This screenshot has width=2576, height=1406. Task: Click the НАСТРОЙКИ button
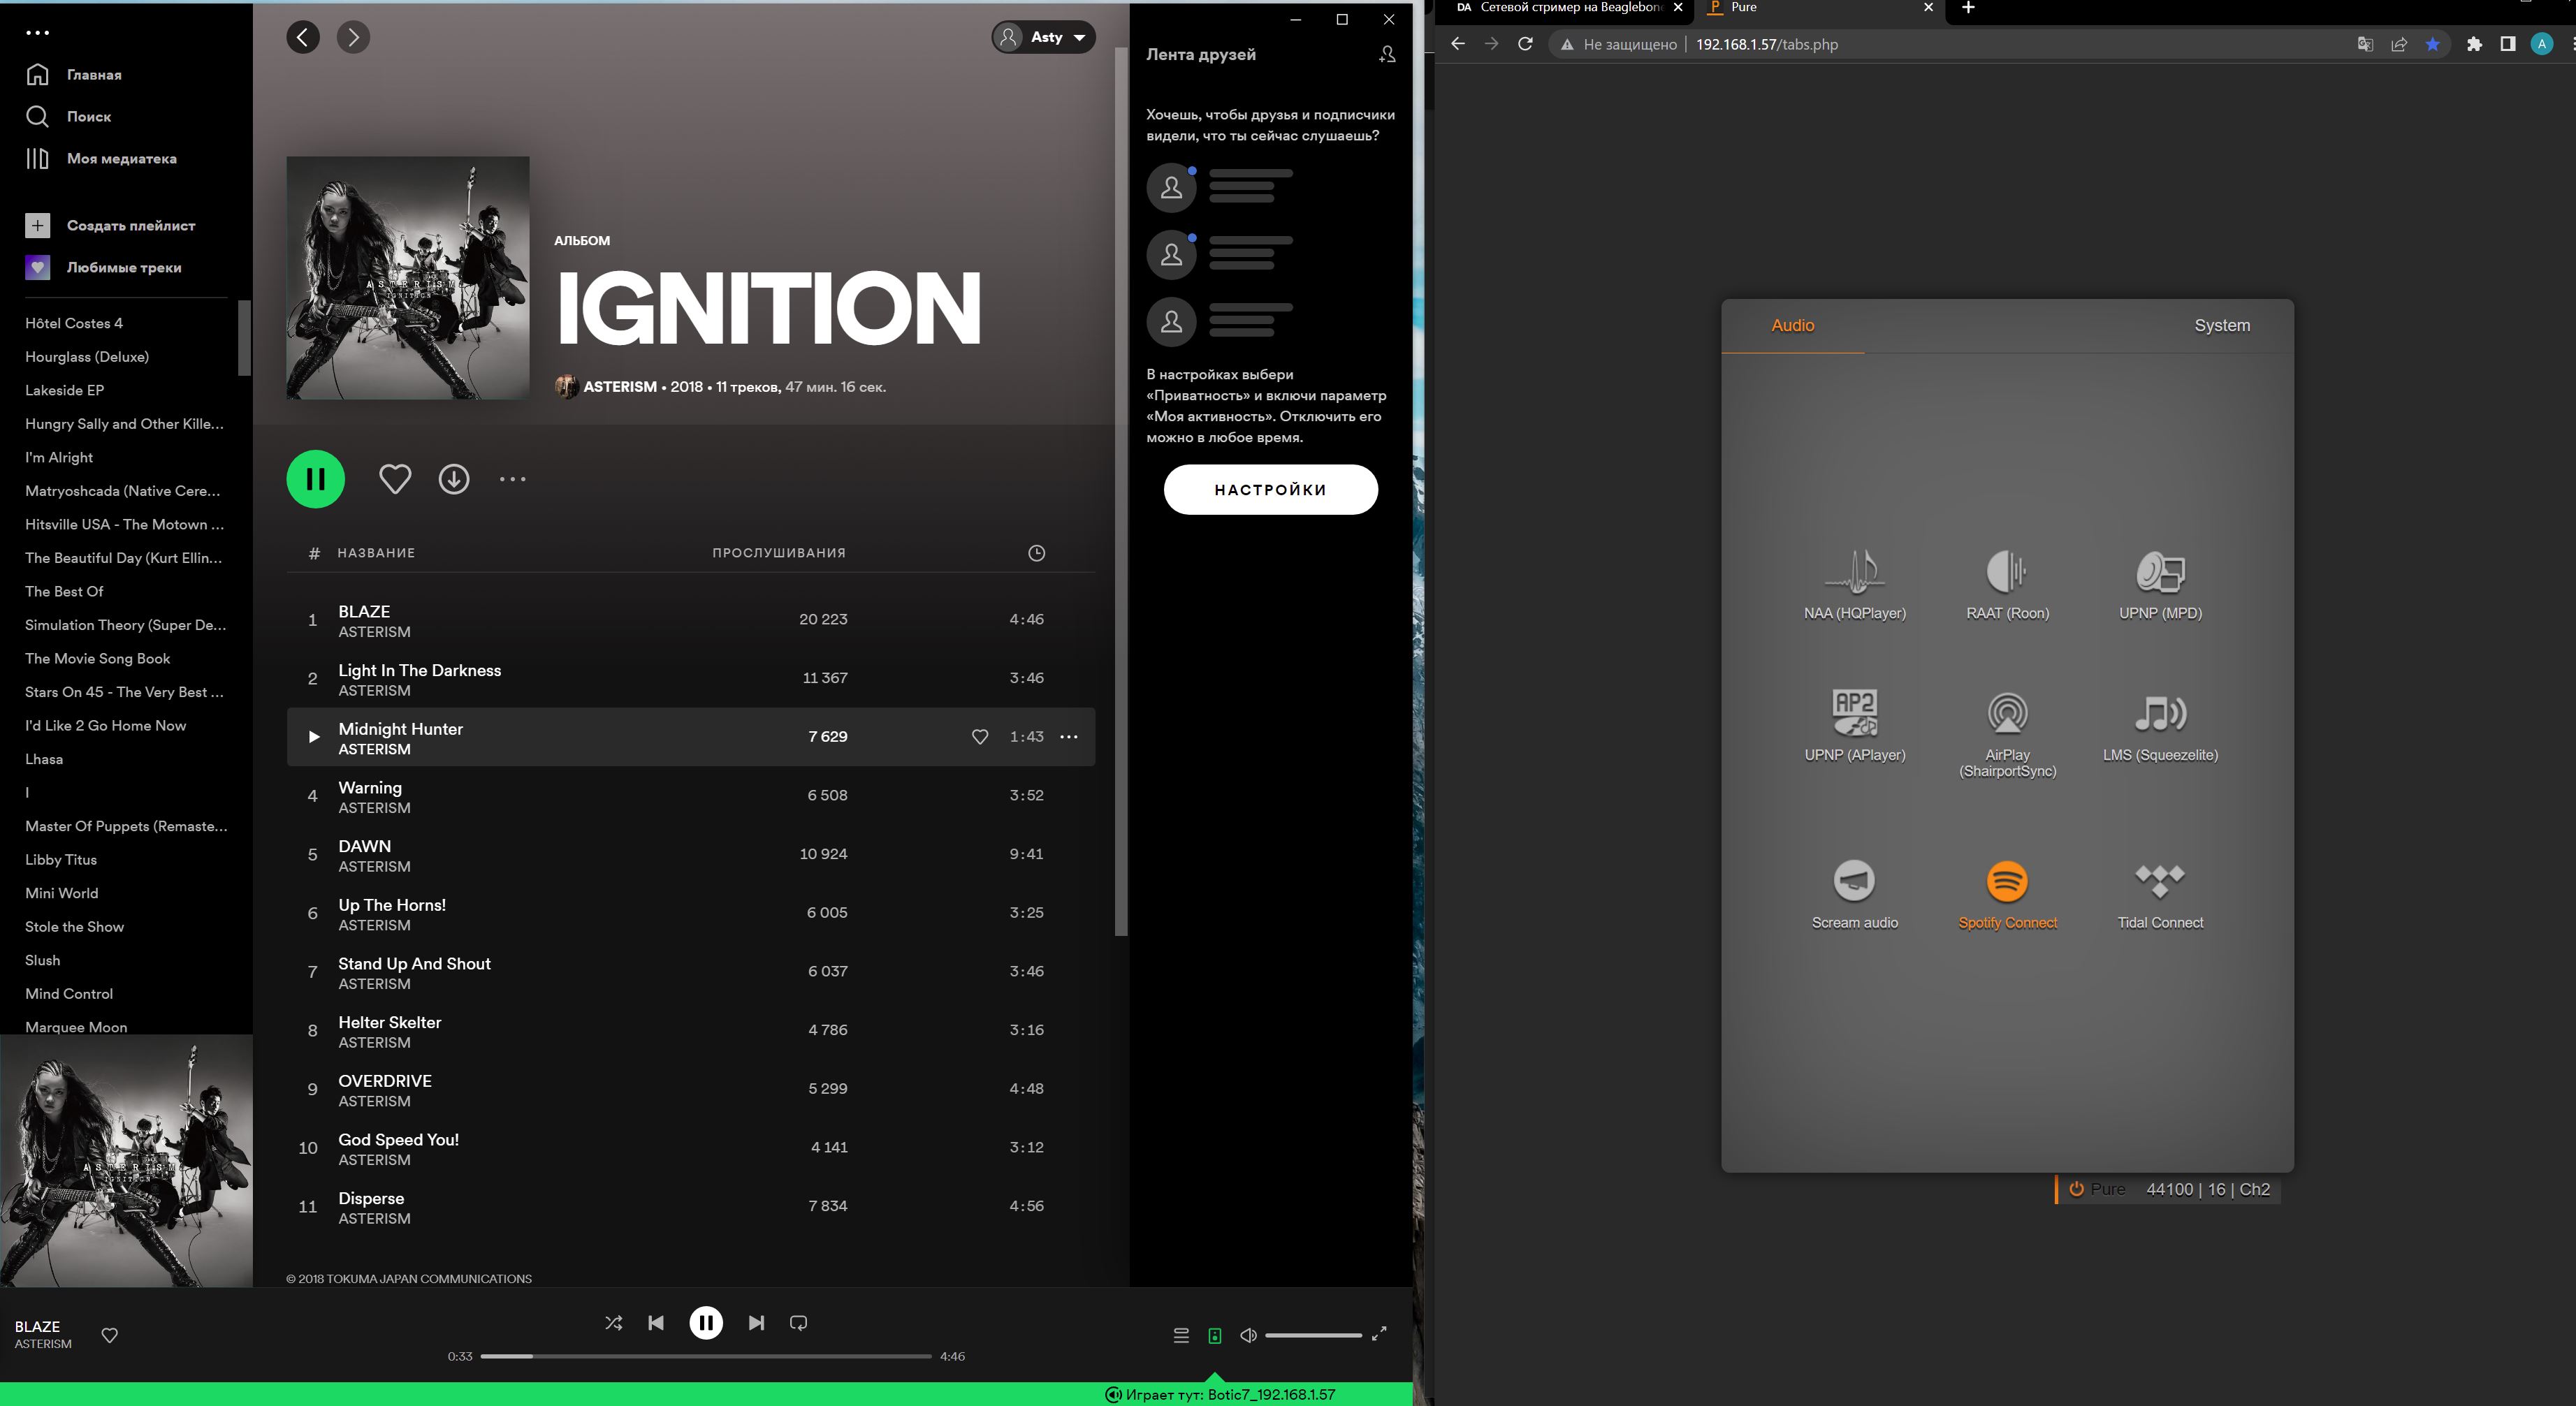(x=1270, y=489)
